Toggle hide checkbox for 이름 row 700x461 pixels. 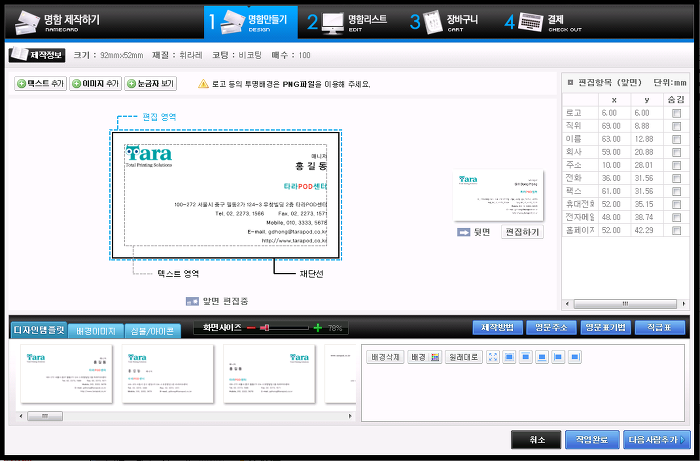coord(676,139)
